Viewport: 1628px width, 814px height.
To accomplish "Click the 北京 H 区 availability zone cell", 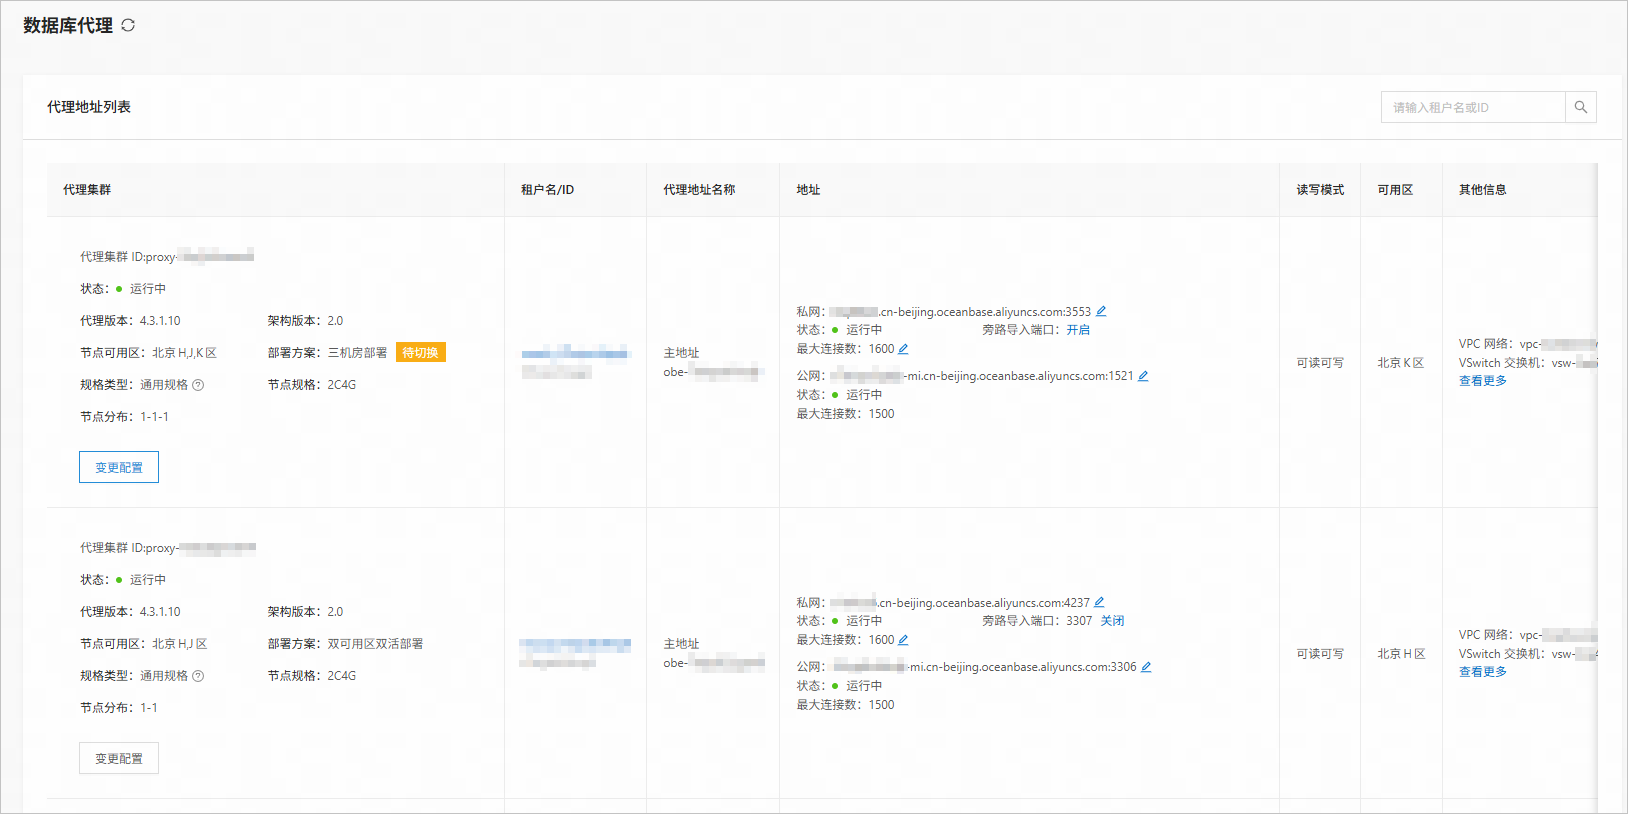I will click(1401, 654).
